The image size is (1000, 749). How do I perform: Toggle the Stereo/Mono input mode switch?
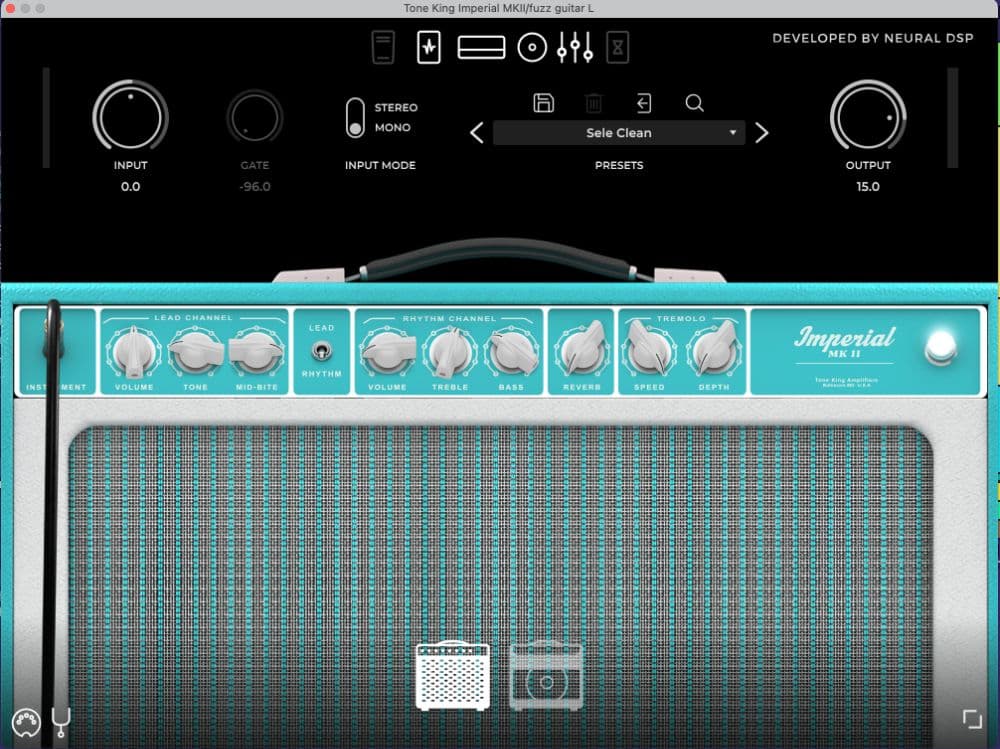point(355,118)
